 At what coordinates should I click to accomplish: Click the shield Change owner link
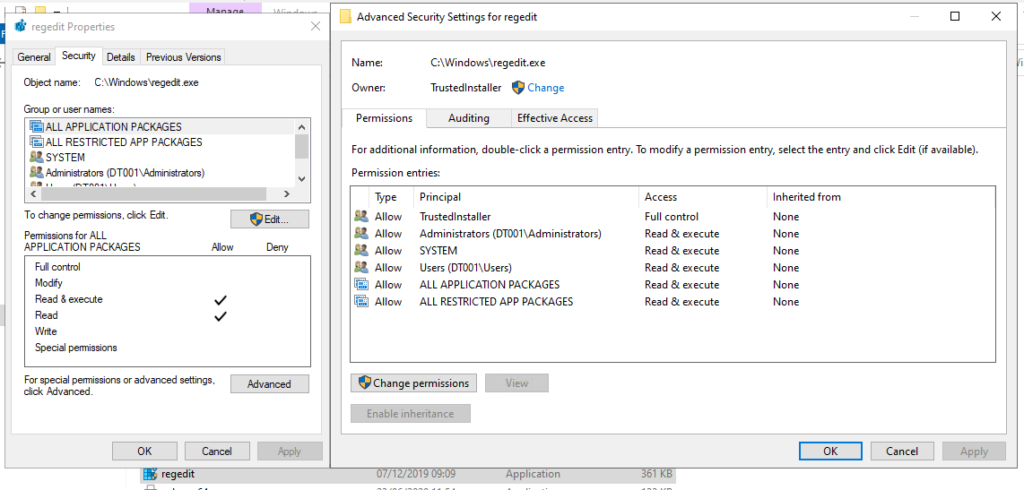pos(538,88)
